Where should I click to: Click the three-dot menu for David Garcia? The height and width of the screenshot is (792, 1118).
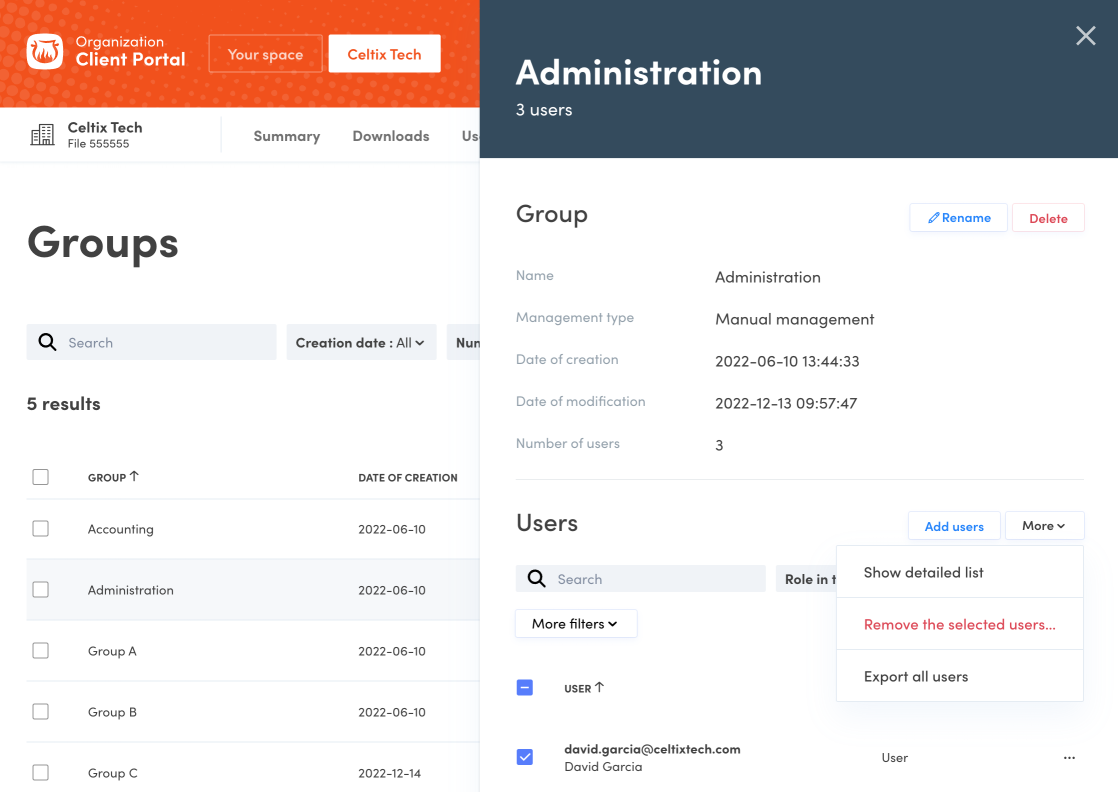tap(1069, 758)
